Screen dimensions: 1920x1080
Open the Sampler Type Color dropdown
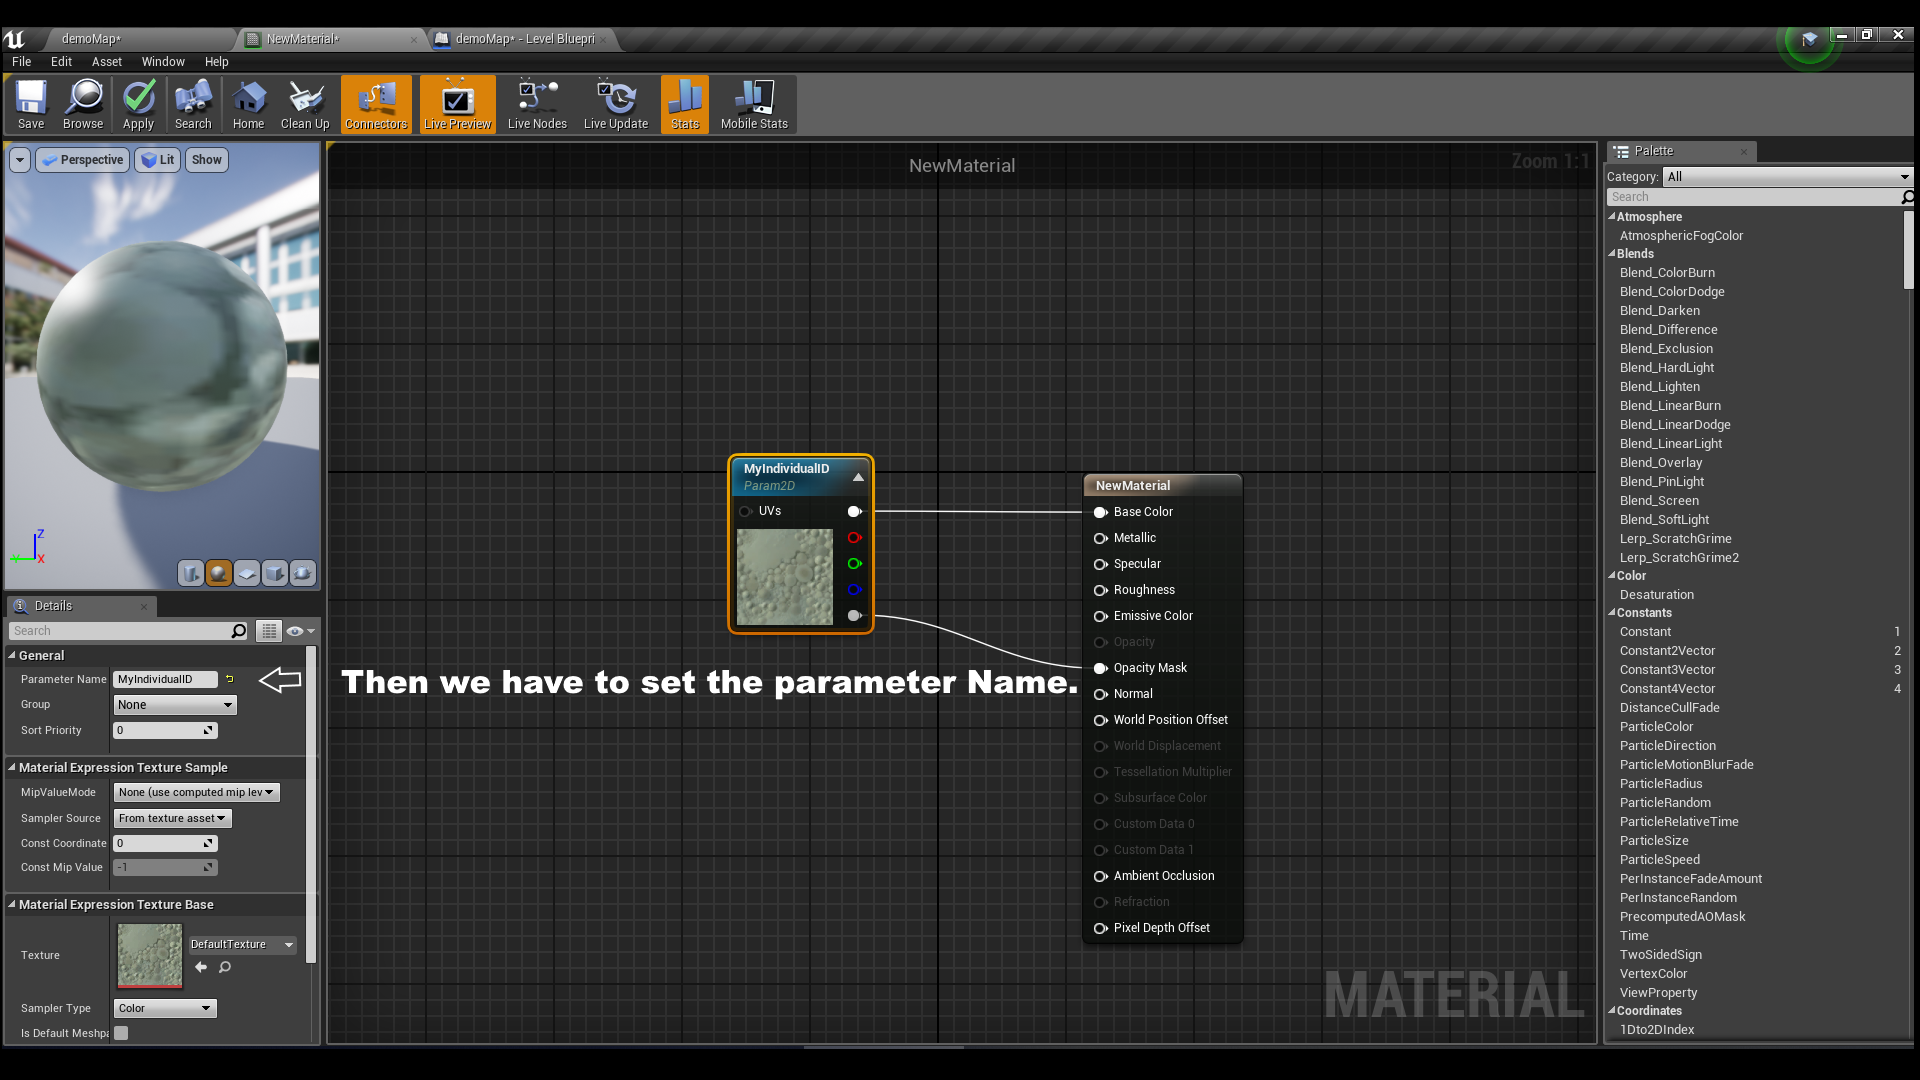(165, 1008)
